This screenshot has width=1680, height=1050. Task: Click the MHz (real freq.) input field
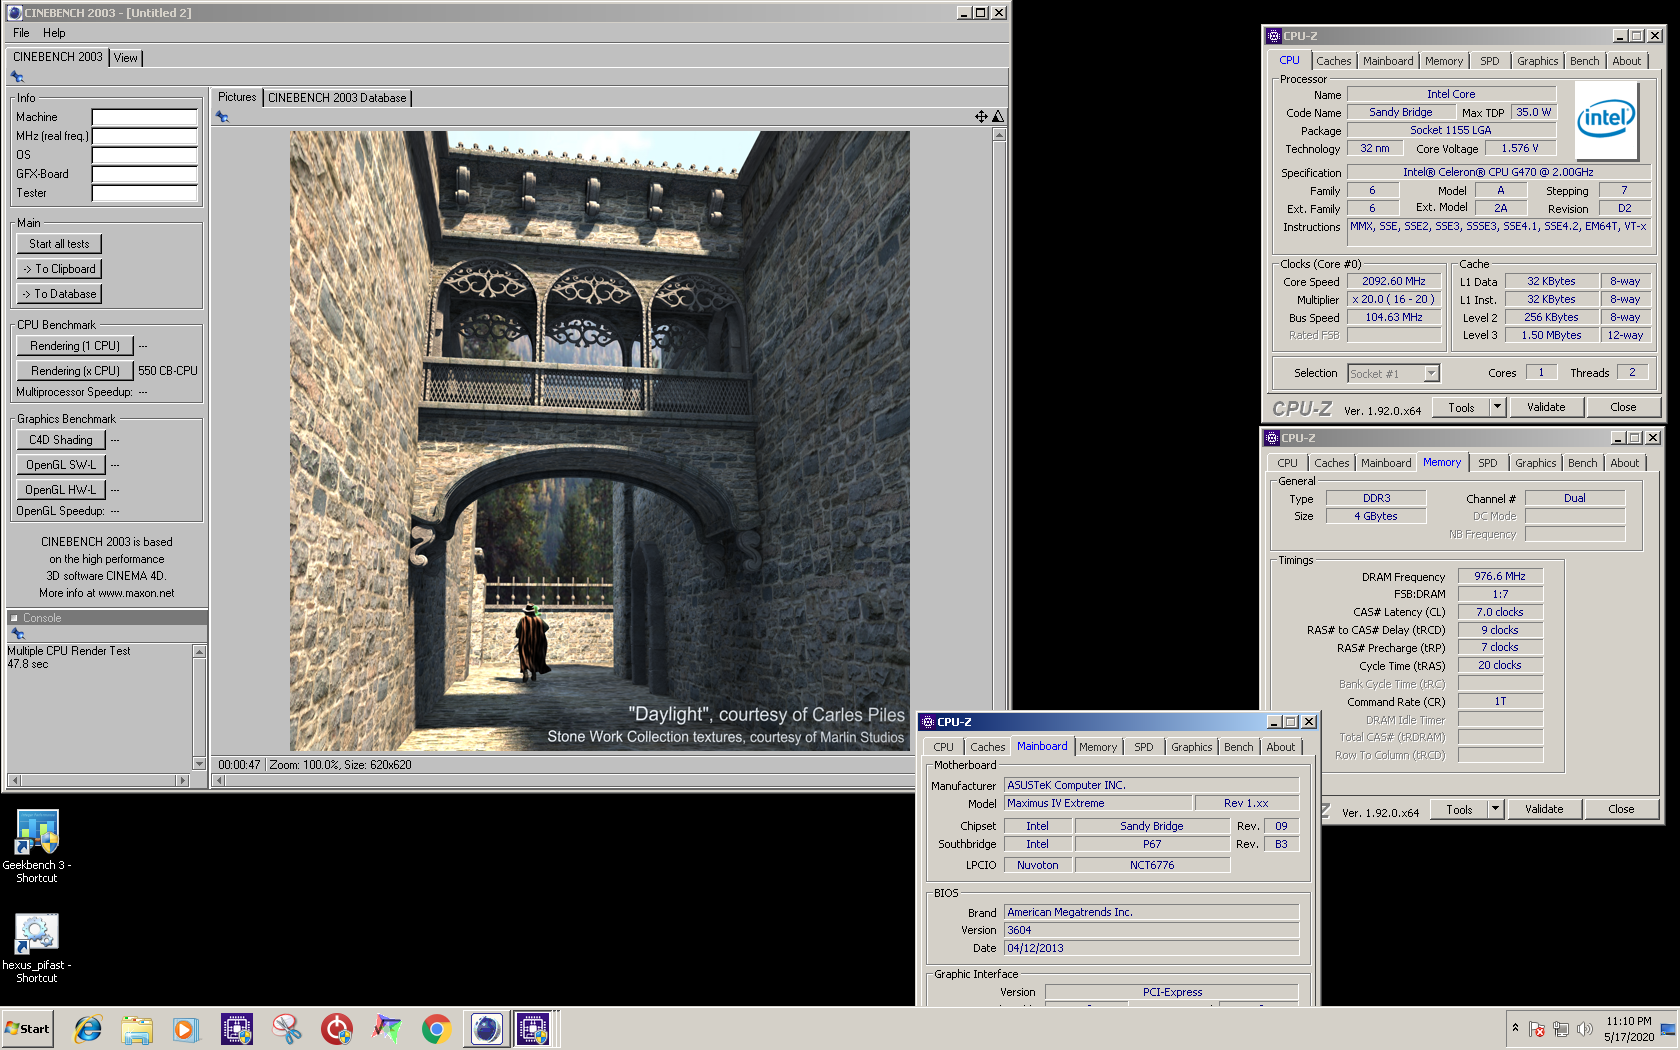[x=145, y=136]
